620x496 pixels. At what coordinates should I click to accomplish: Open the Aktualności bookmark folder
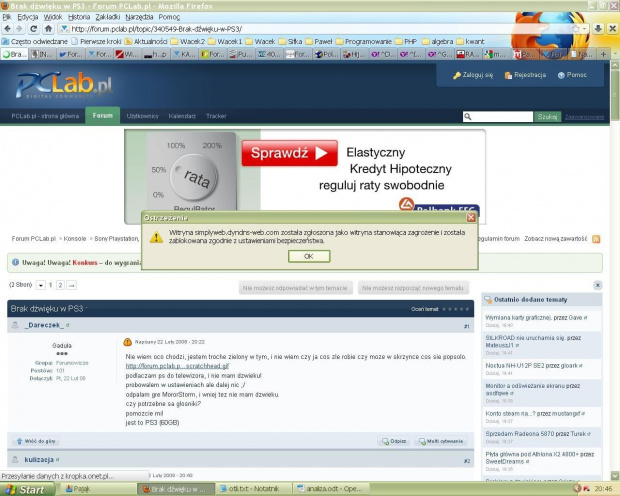146,42
